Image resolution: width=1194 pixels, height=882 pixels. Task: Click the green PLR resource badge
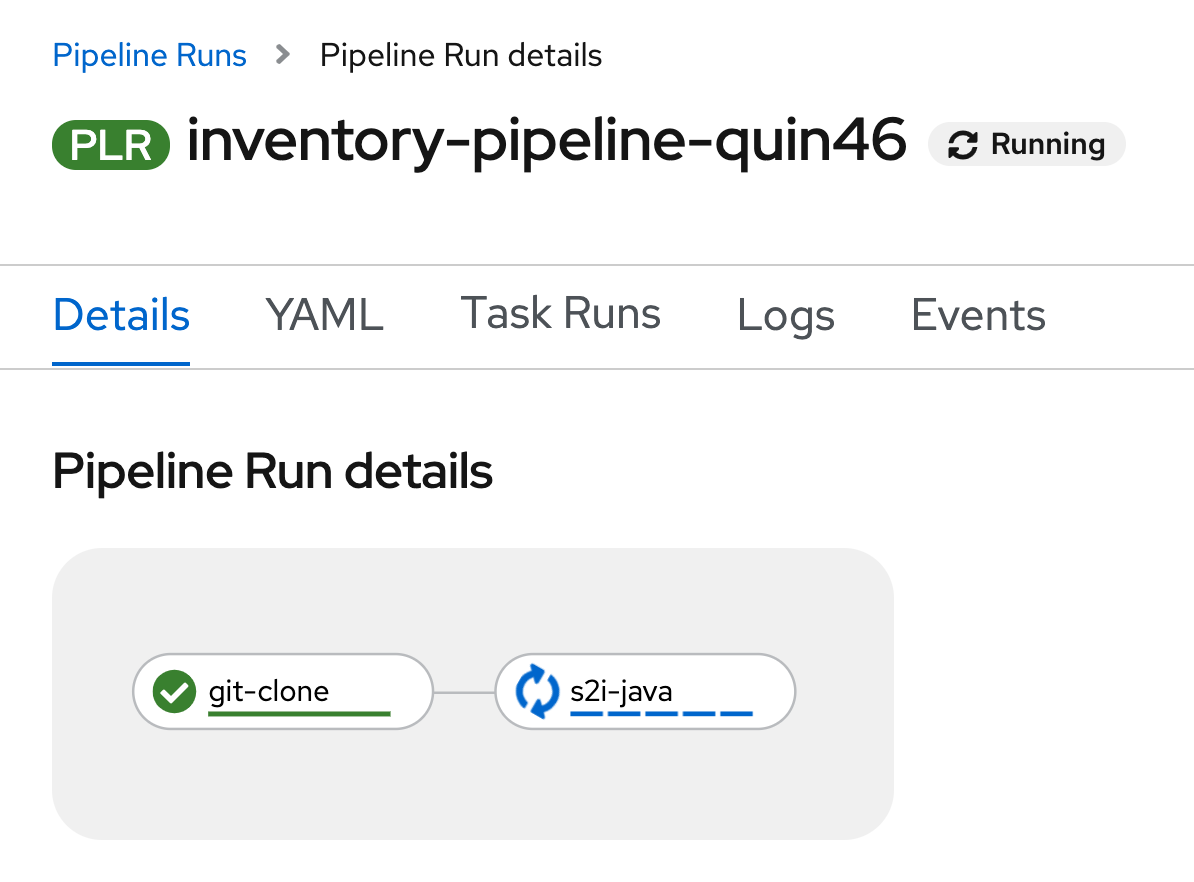coord(110,144)
